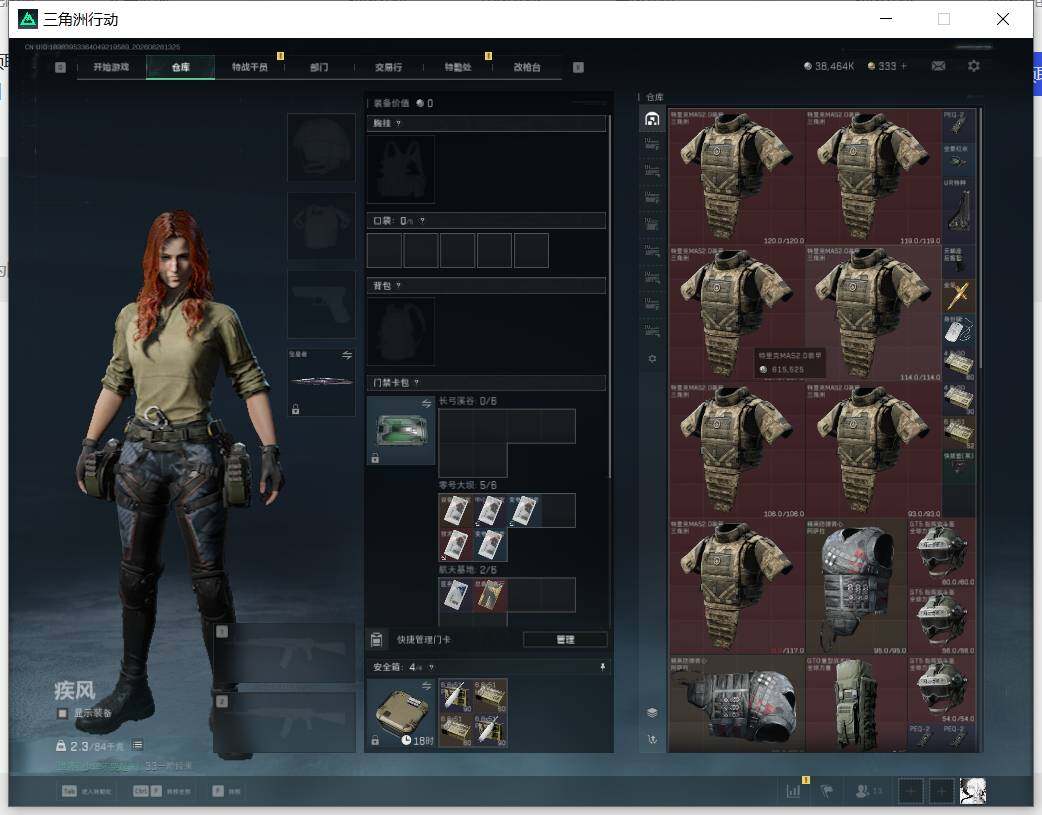This screenshot has width=1042, height=815.
Task: Expand the 门禁卡包 section header
Action: click(486, 383)
